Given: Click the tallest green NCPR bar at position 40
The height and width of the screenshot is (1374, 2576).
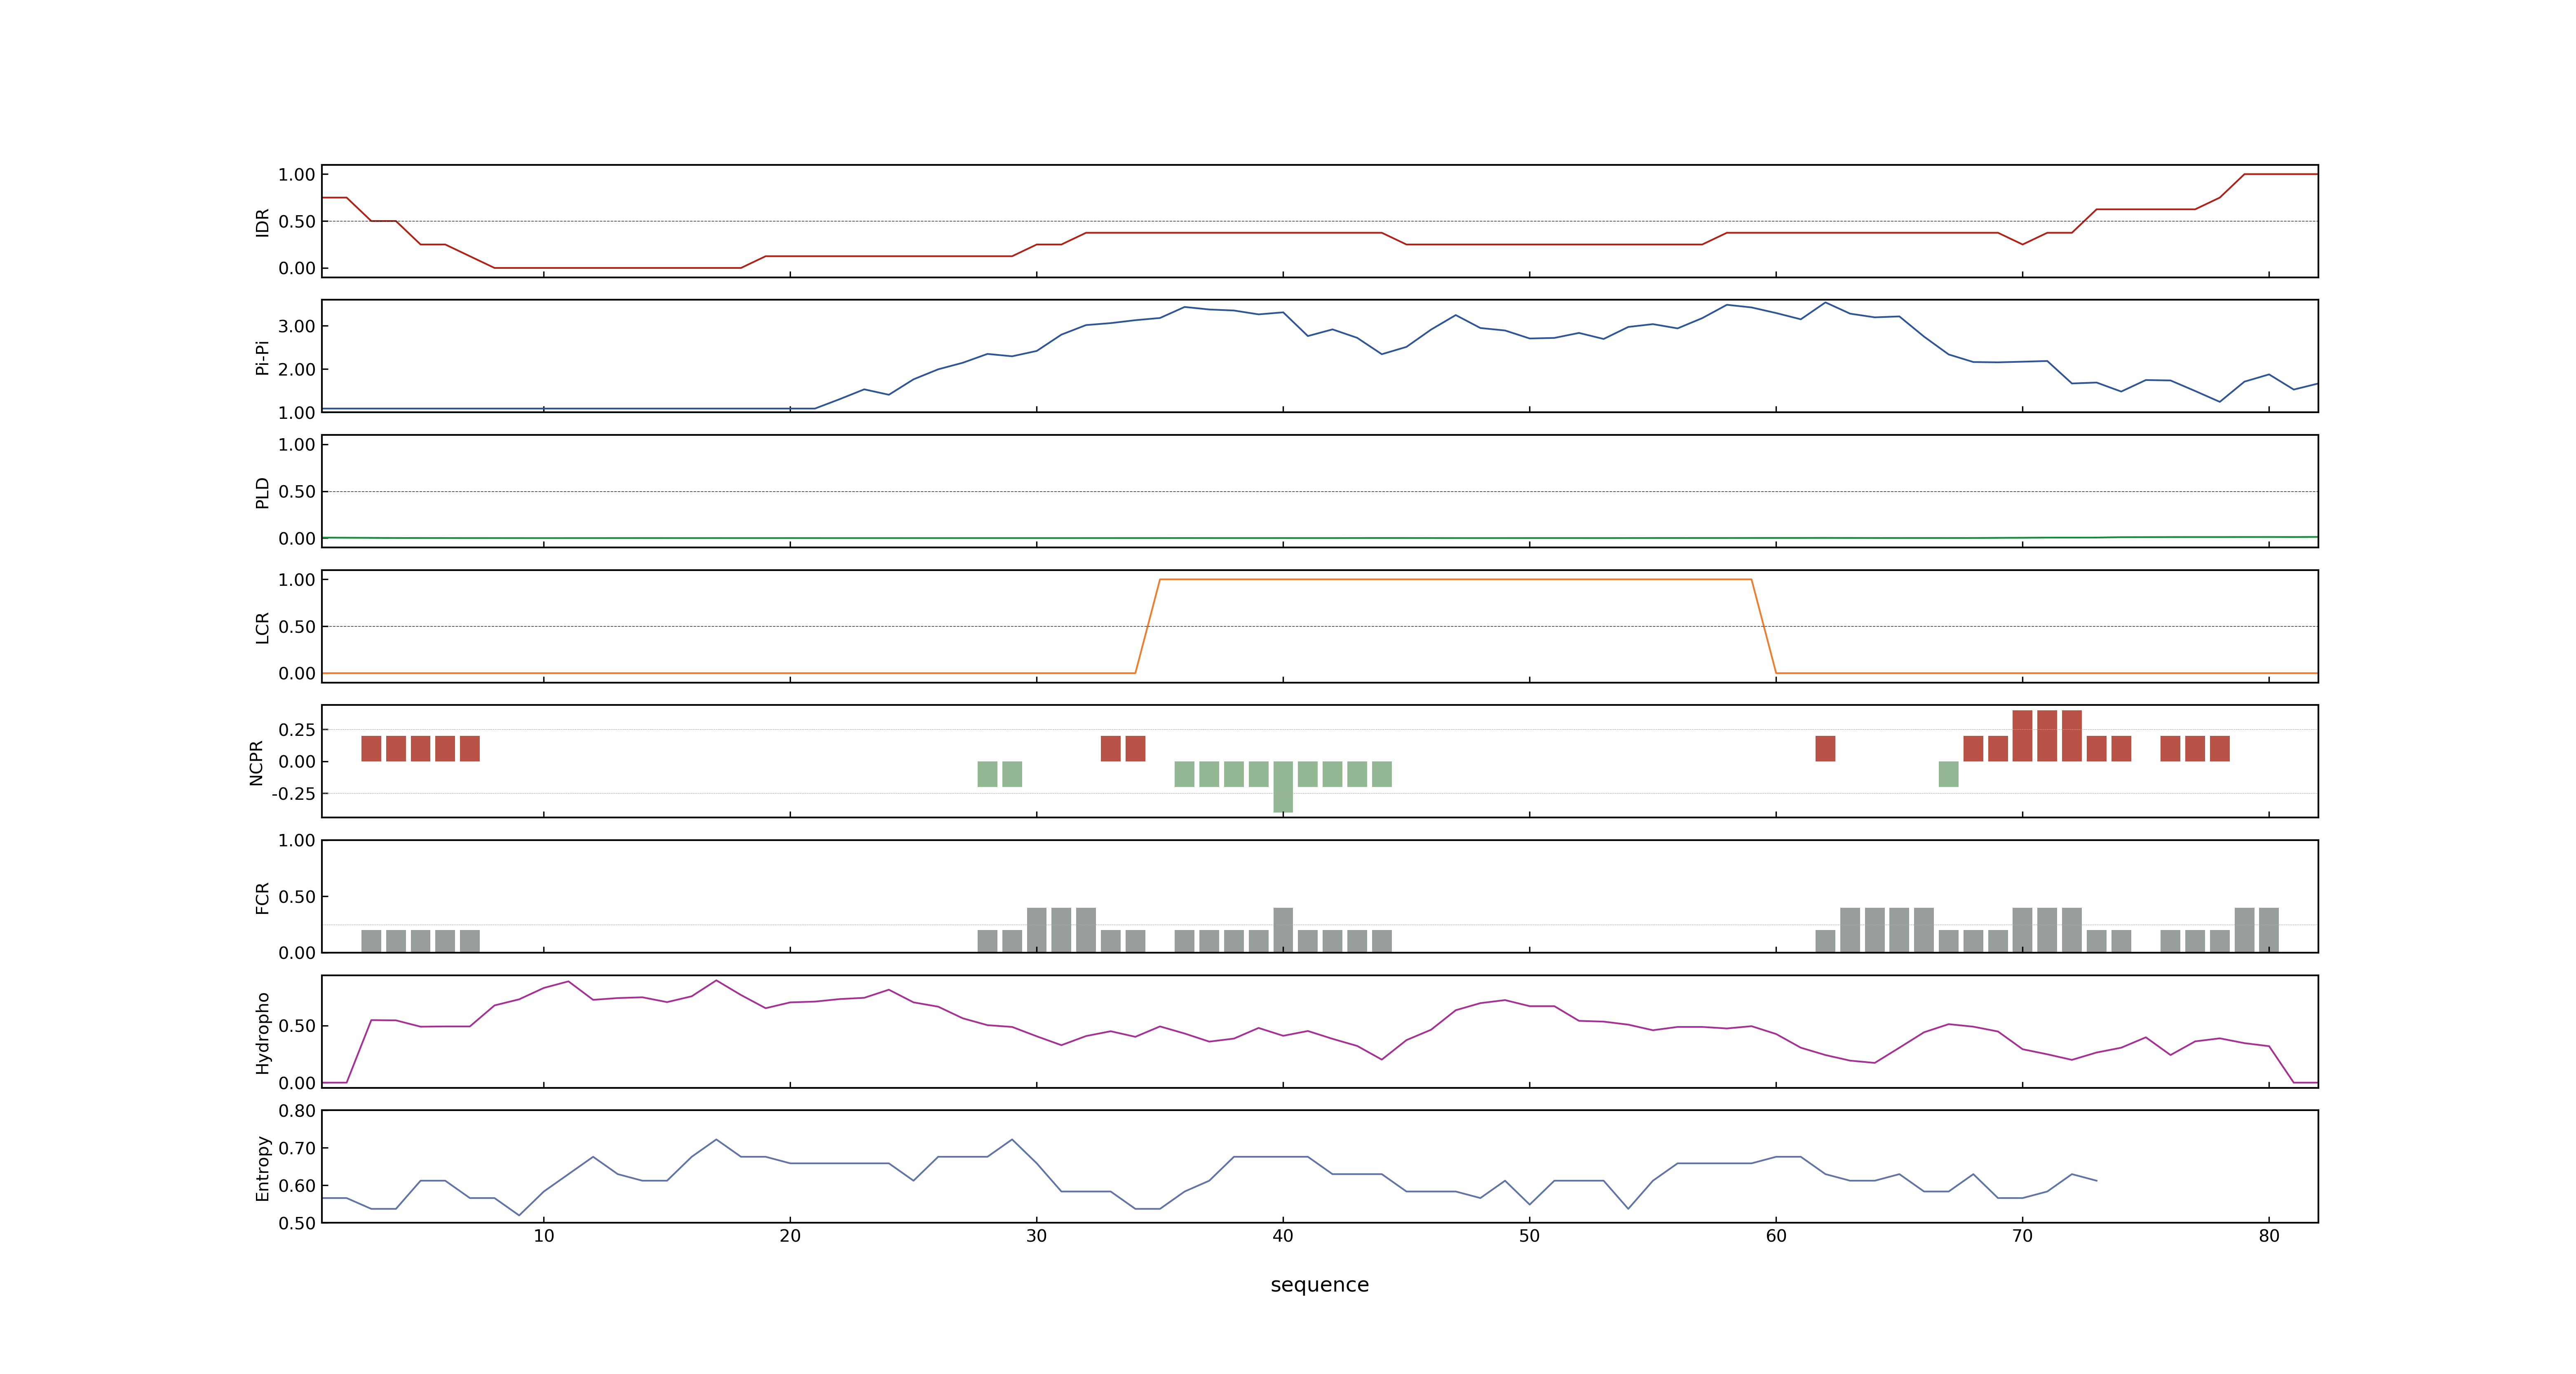Looking at the screenshot, I should 1283,787.
